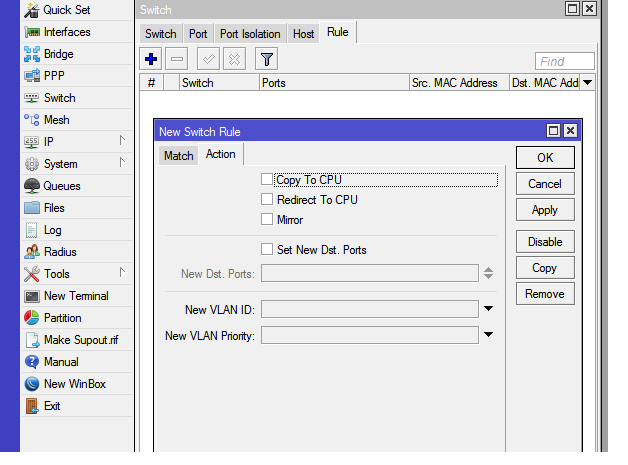Open the column selector dropdown arrow
628x465 pixels.
pos(588,83)
